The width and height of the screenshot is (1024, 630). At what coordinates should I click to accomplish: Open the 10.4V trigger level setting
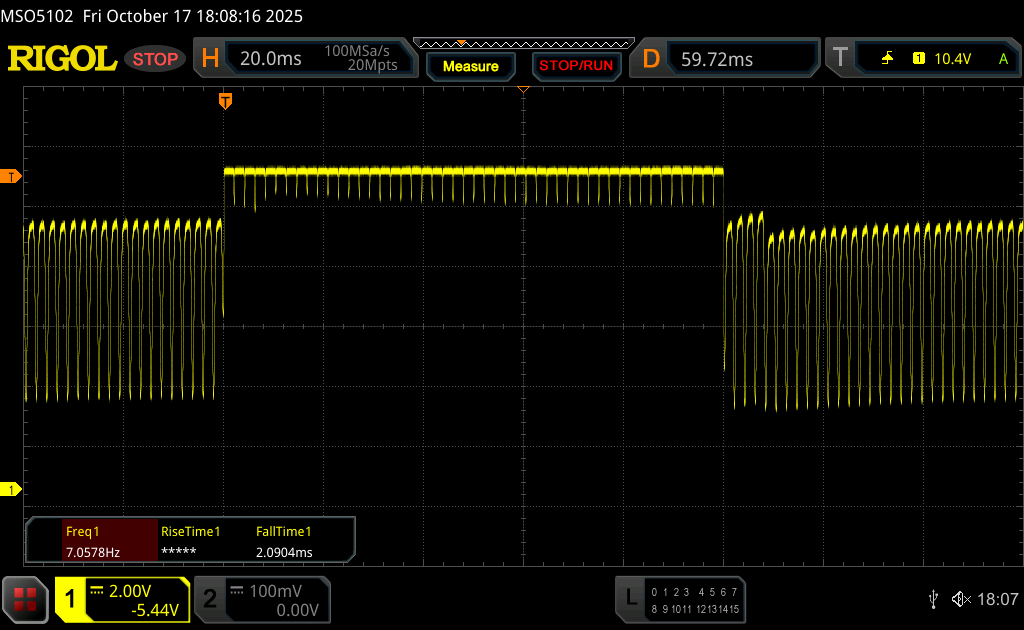952,59
